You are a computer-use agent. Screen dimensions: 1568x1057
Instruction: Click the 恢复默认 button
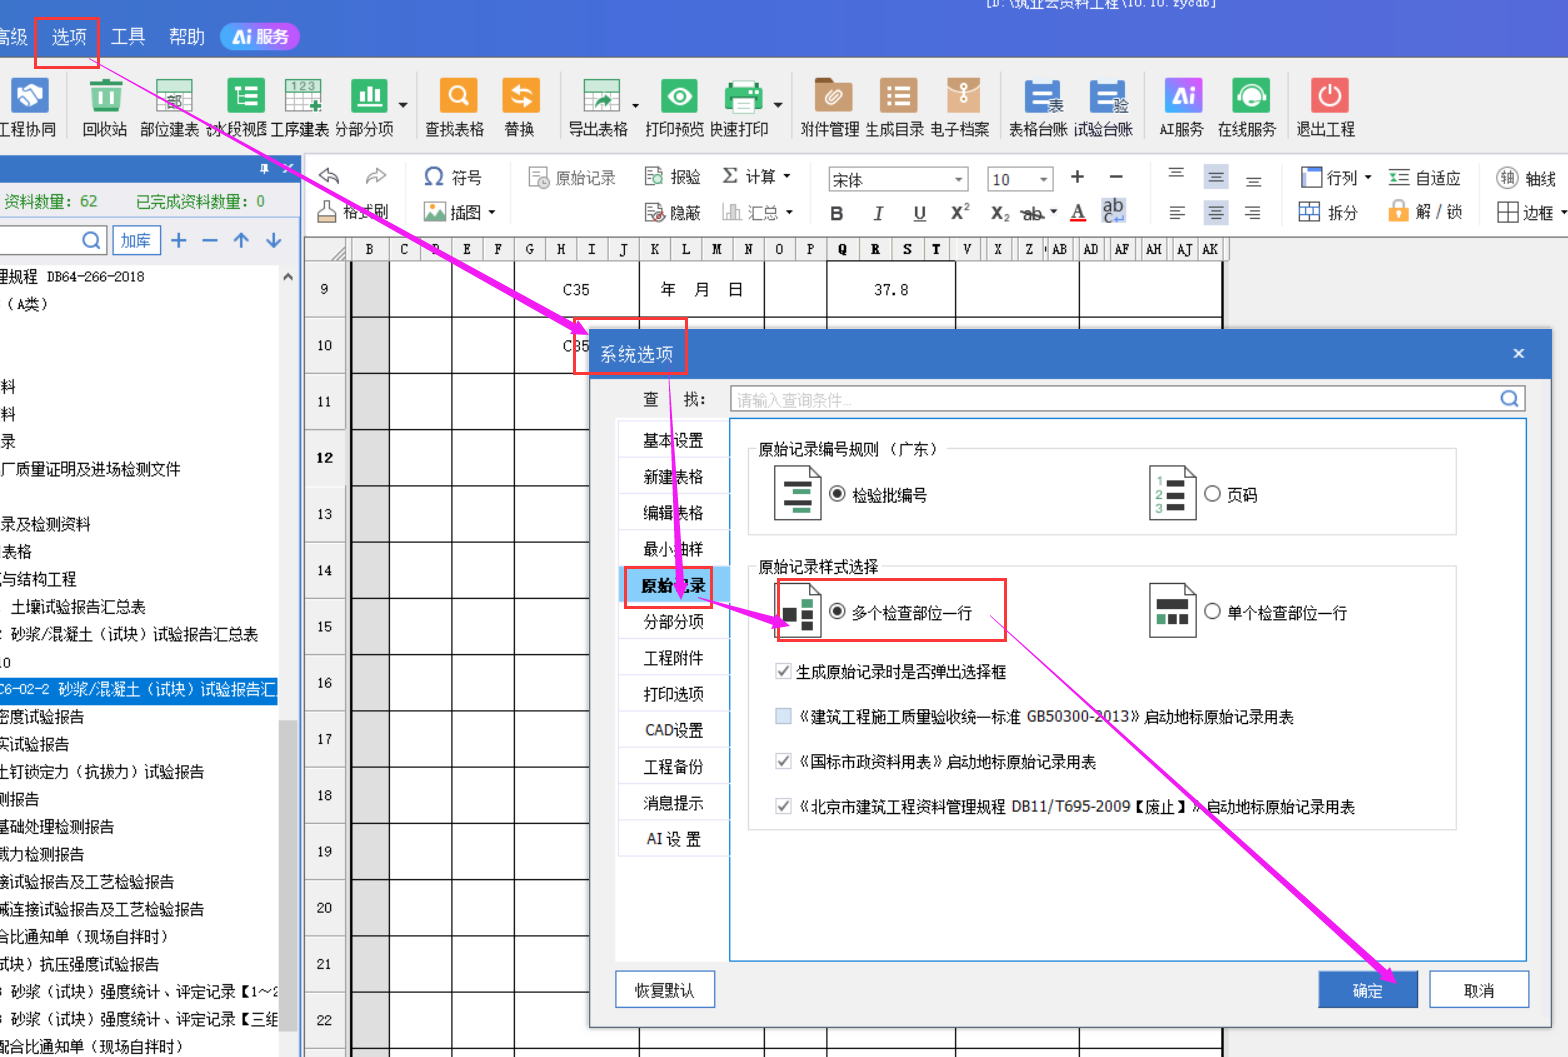pos(665,990)
